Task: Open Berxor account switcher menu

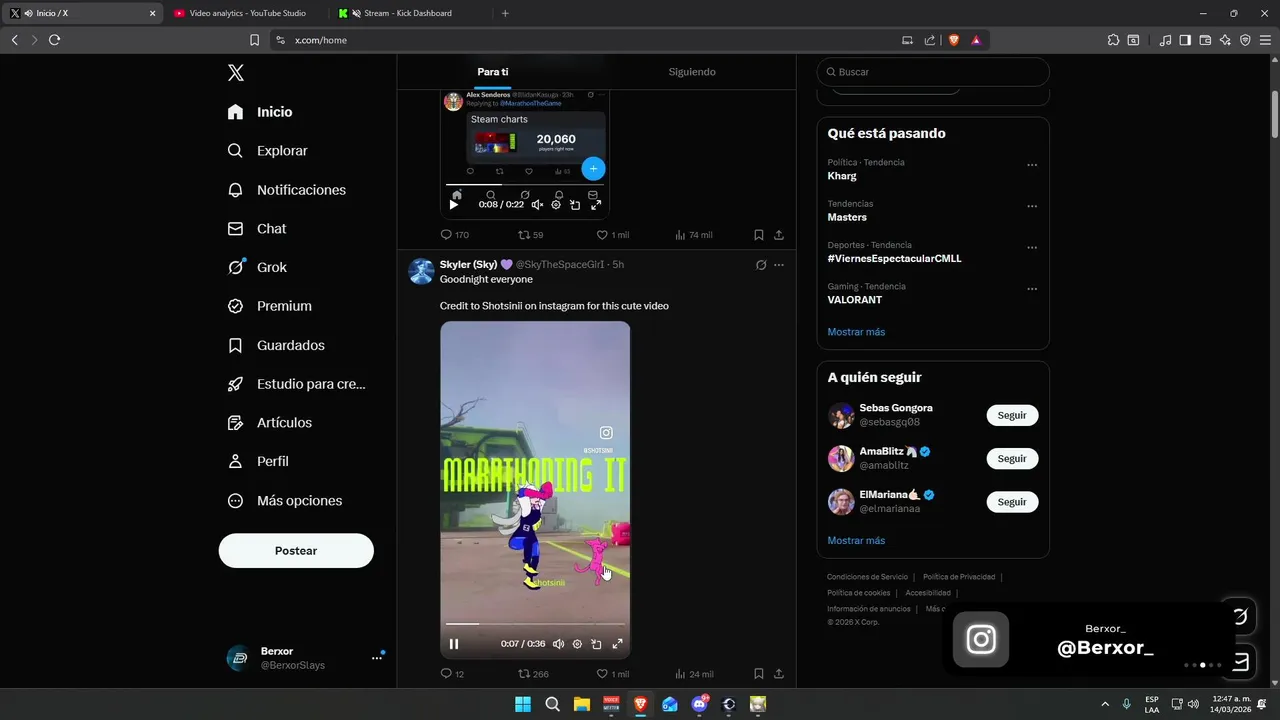Action: (x=306, y=658)
